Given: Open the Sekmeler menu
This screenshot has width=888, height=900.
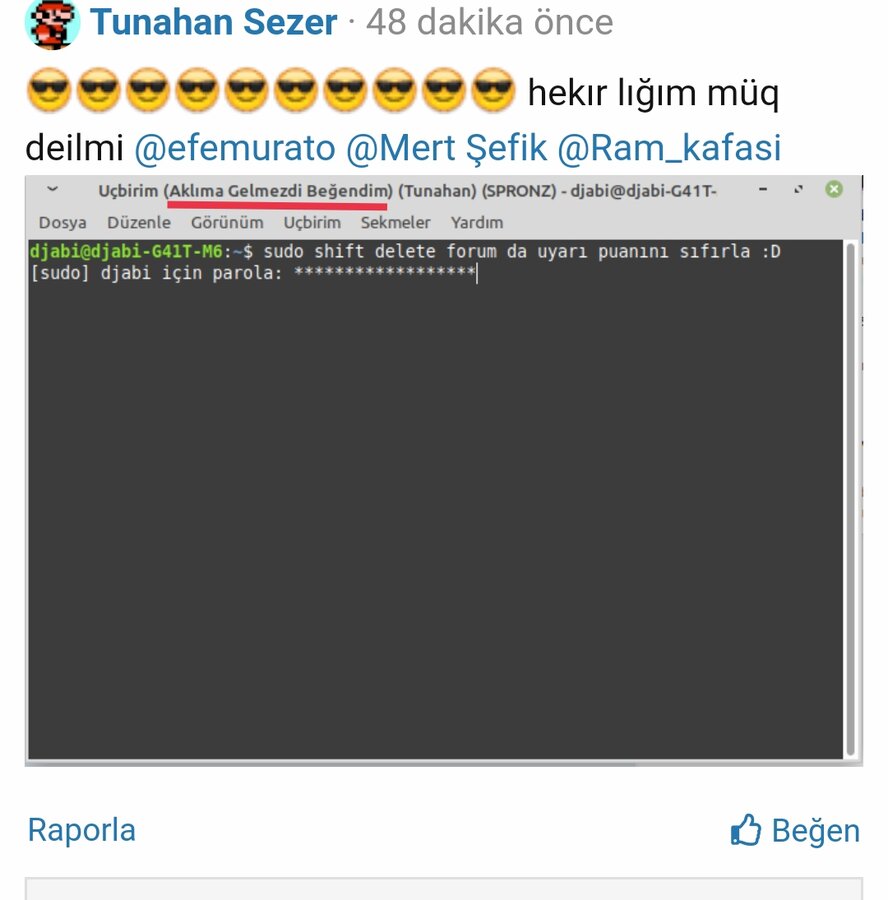Looking at the screenshot, I should [395, 223].
